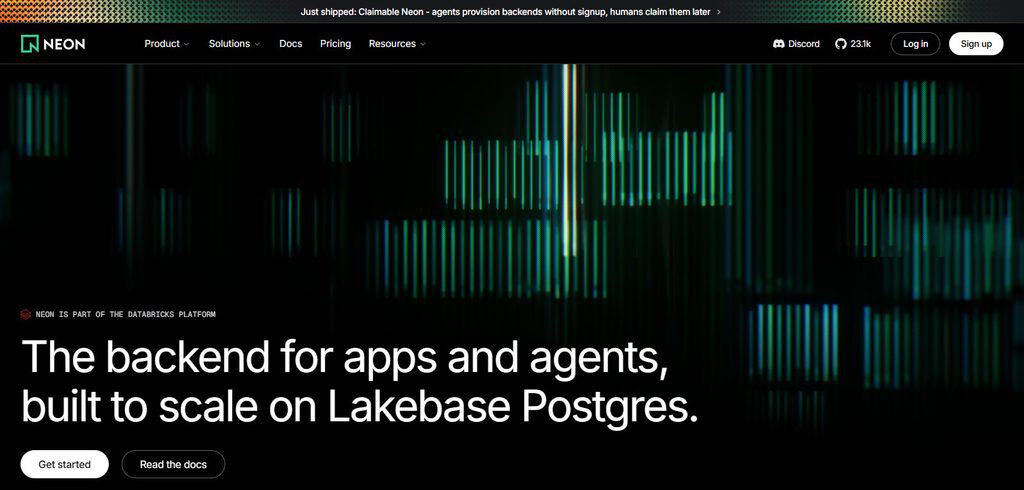Click the Log in button
1024x490 pixels.
[x=916, y=44]
